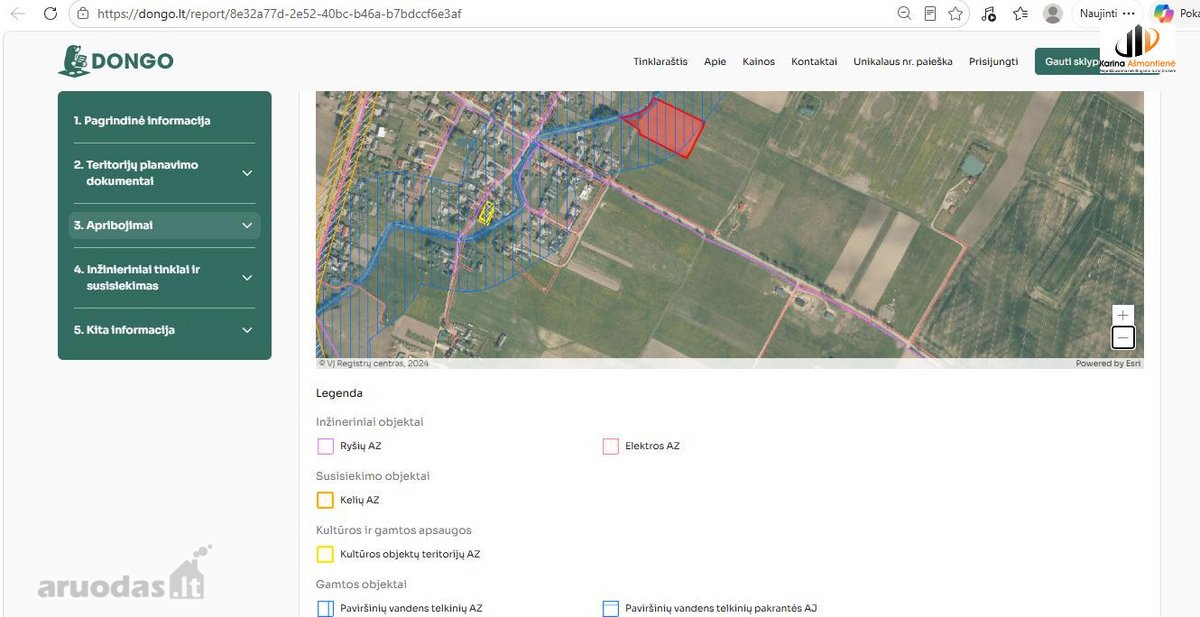Screen dimensions: 1200x617
Task: Go to homepage via the DONGO logo
Action: click(116, 61)
